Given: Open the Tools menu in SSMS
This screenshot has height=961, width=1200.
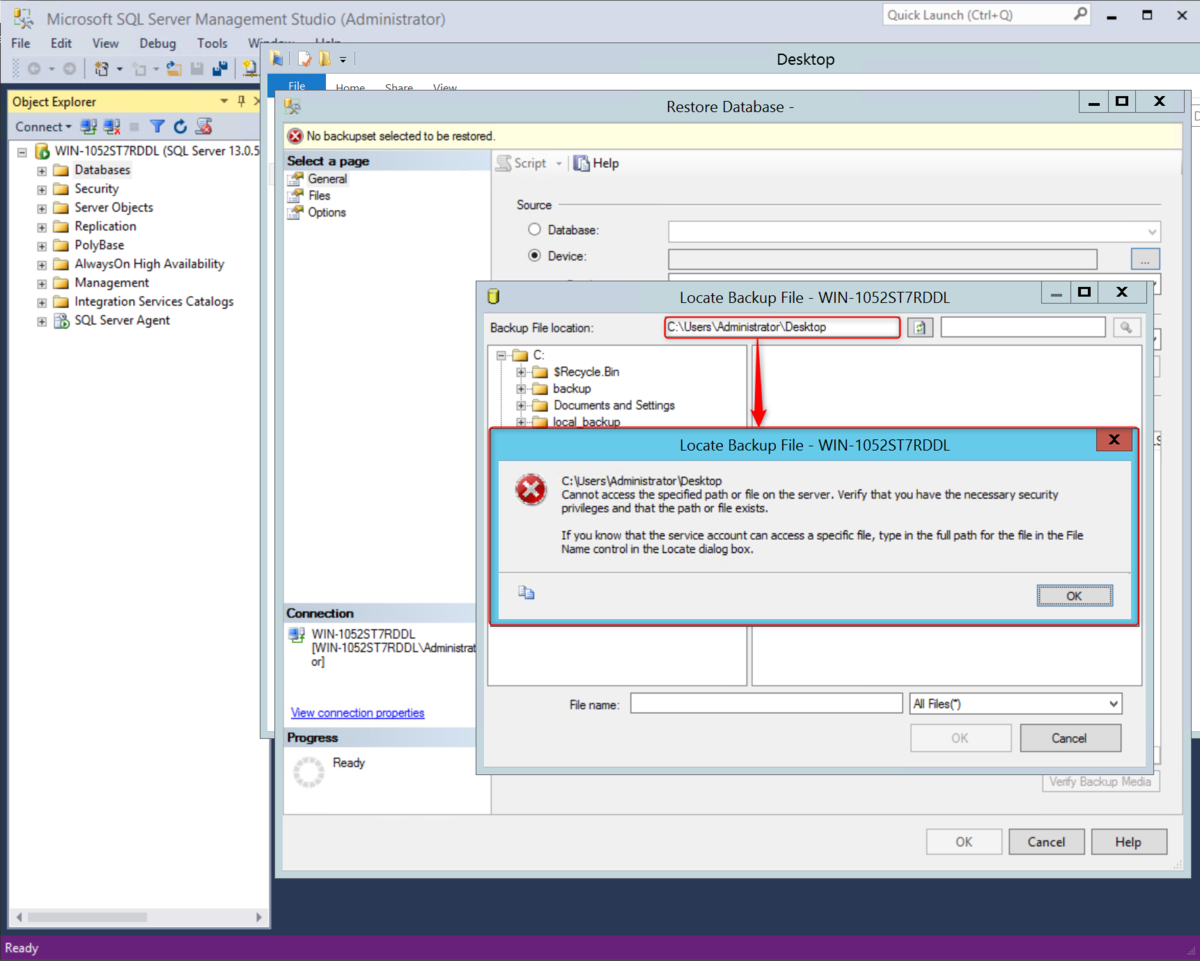Looking at the screenshot, I should (x=212, y=43).
